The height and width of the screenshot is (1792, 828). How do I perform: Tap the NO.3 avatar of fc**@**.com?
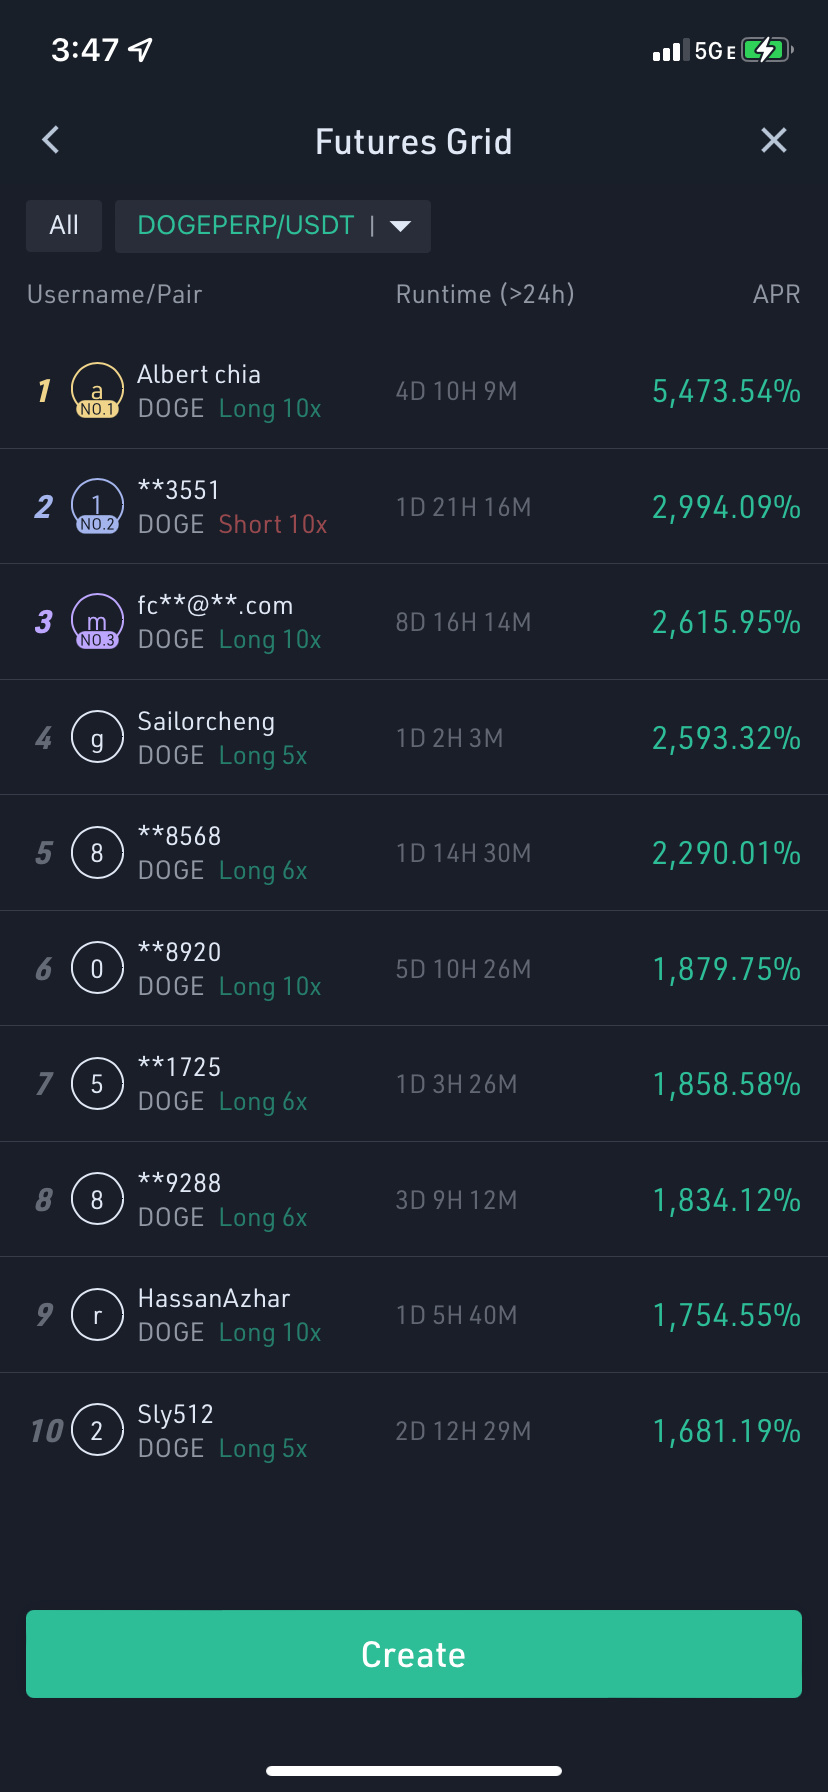pos(97,621)
